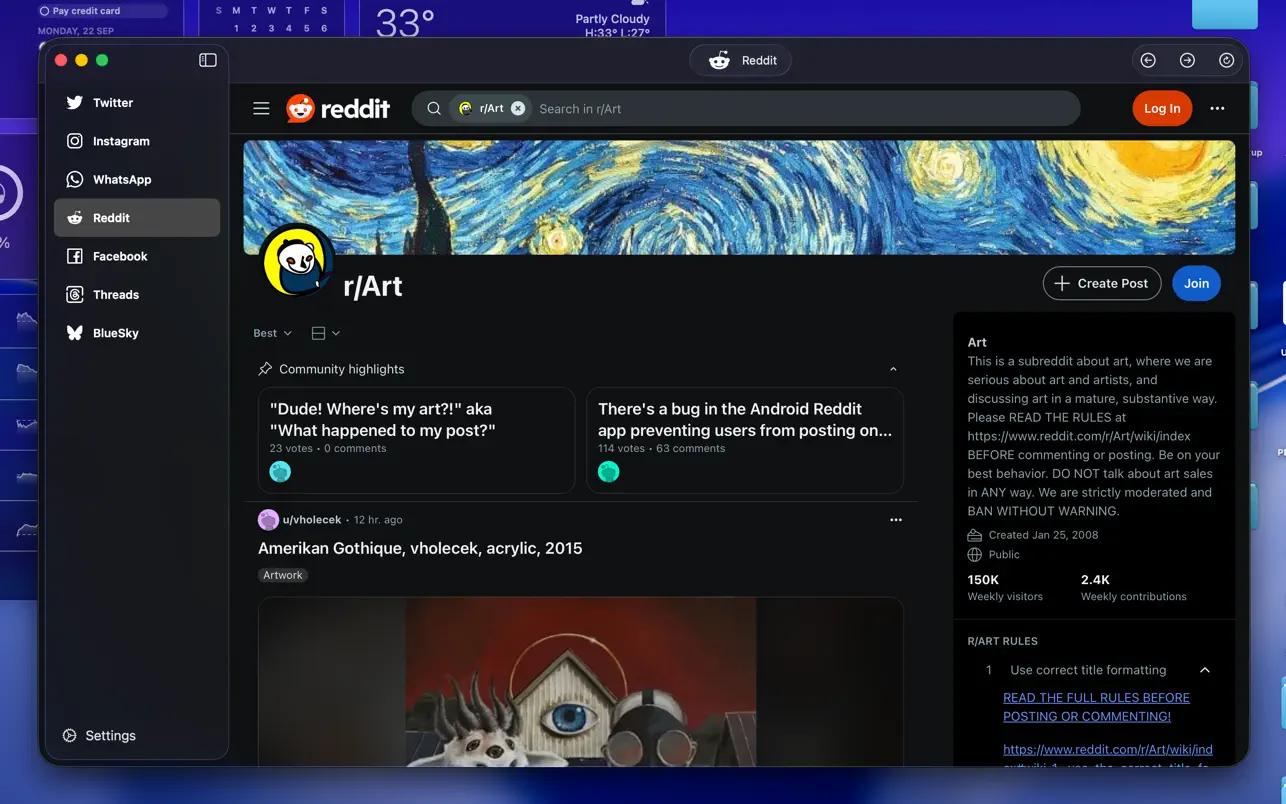Image resolution: width=1286 pixels, height=804 pixels.
Task: Click the search magnifier icon
Action: pos(434,109)
